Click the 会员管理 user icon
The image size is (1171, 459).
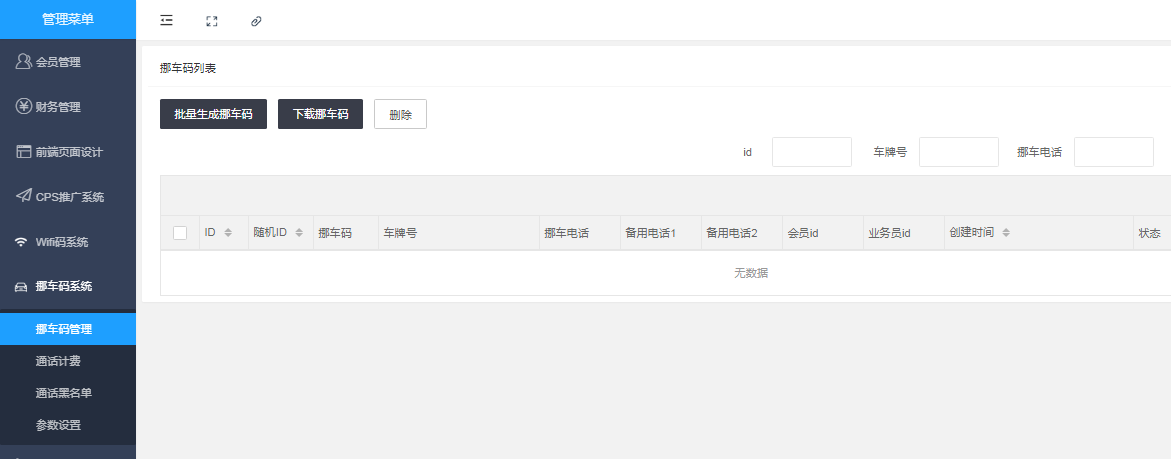coord(24,61)
